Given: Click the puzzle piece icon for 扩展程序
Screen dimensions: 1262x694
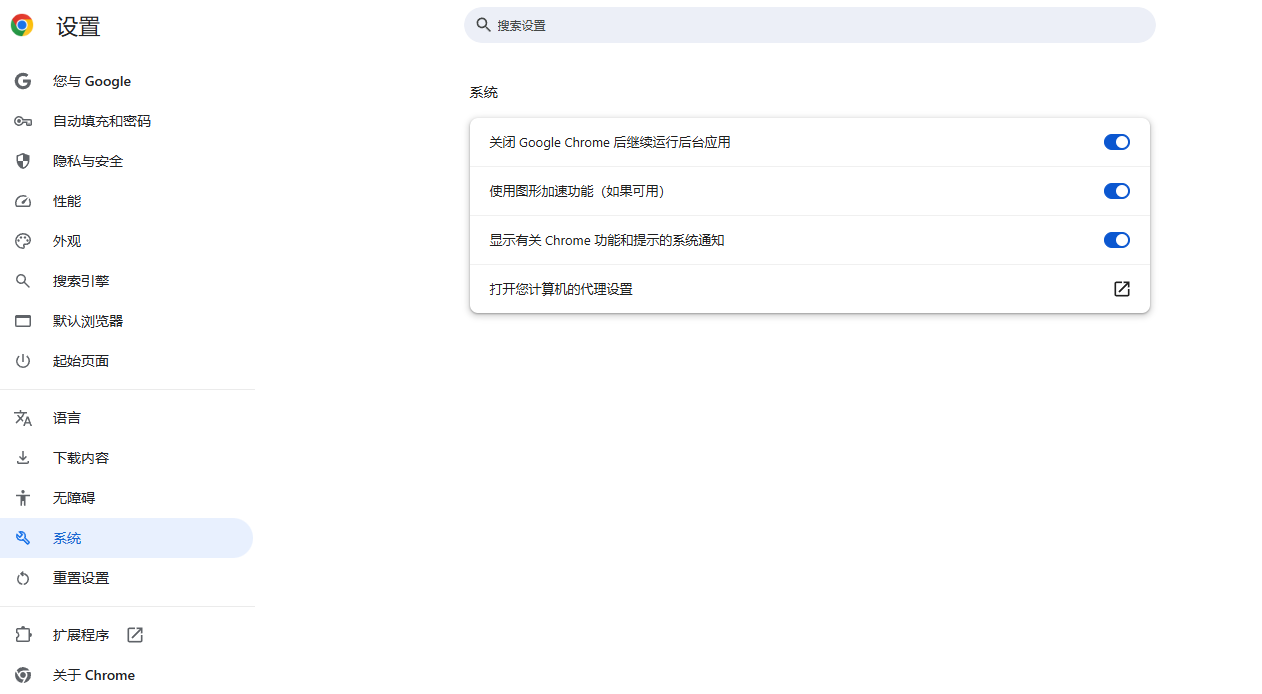Looking at the screenshot, I should coord(23,635).
